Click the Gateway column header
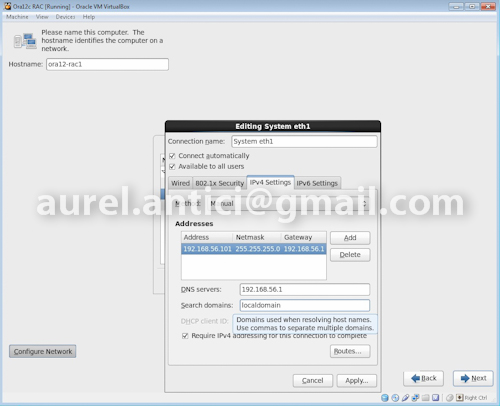The image size is (500, 406). click(303, 237)
